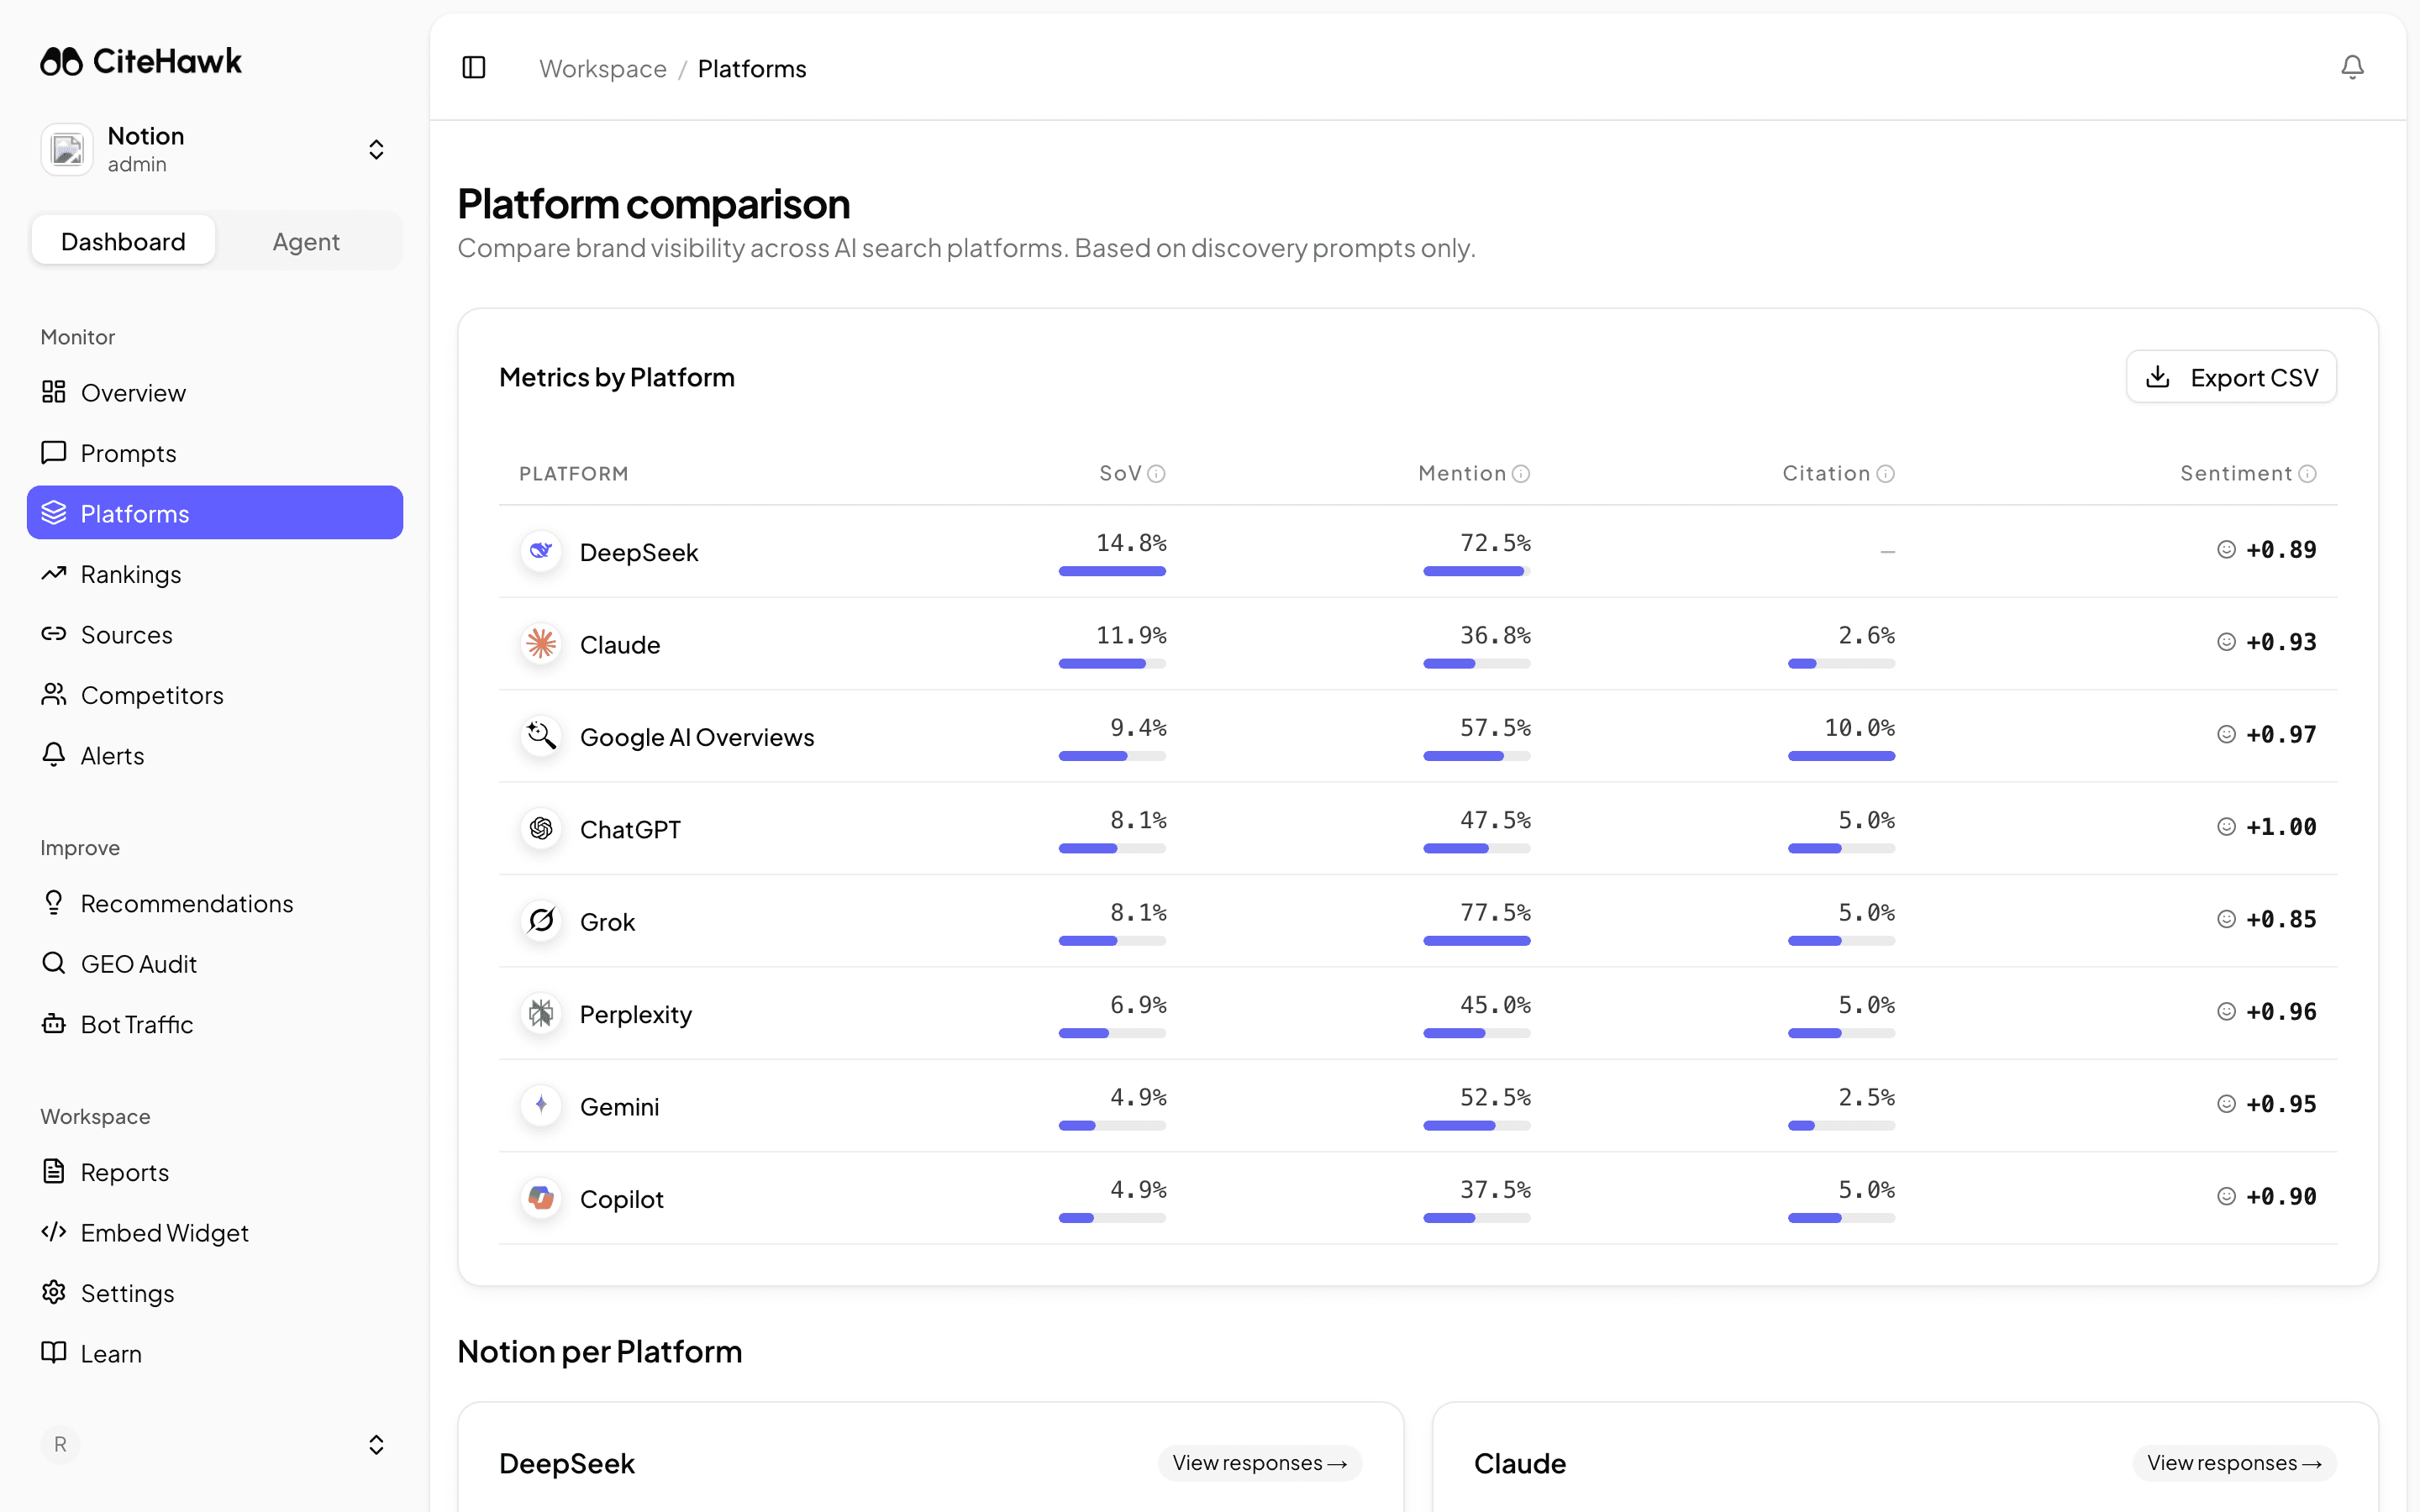This screenshot has width=2420, height=1512.
Task: View responses for Claude
Action: [2234, 1462]
